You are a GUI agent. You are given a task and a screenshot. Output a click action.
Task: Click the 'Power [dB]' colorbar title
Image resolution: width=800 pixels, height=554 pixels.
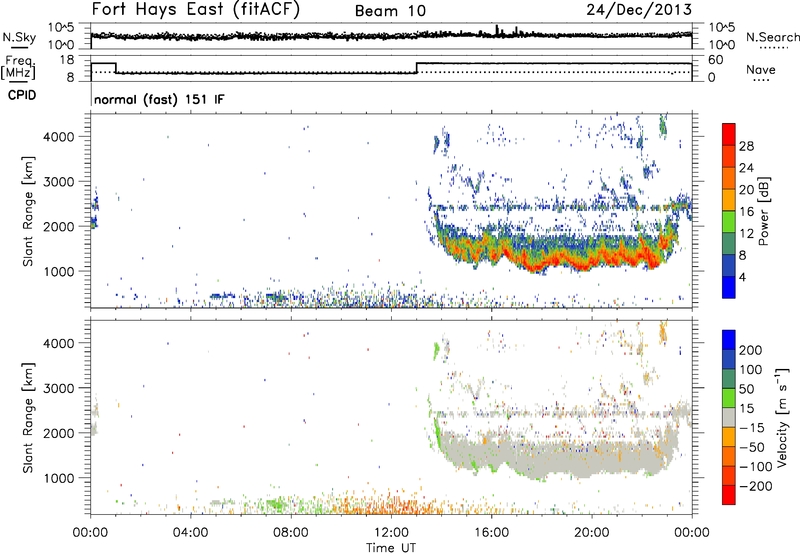[763, 211]
